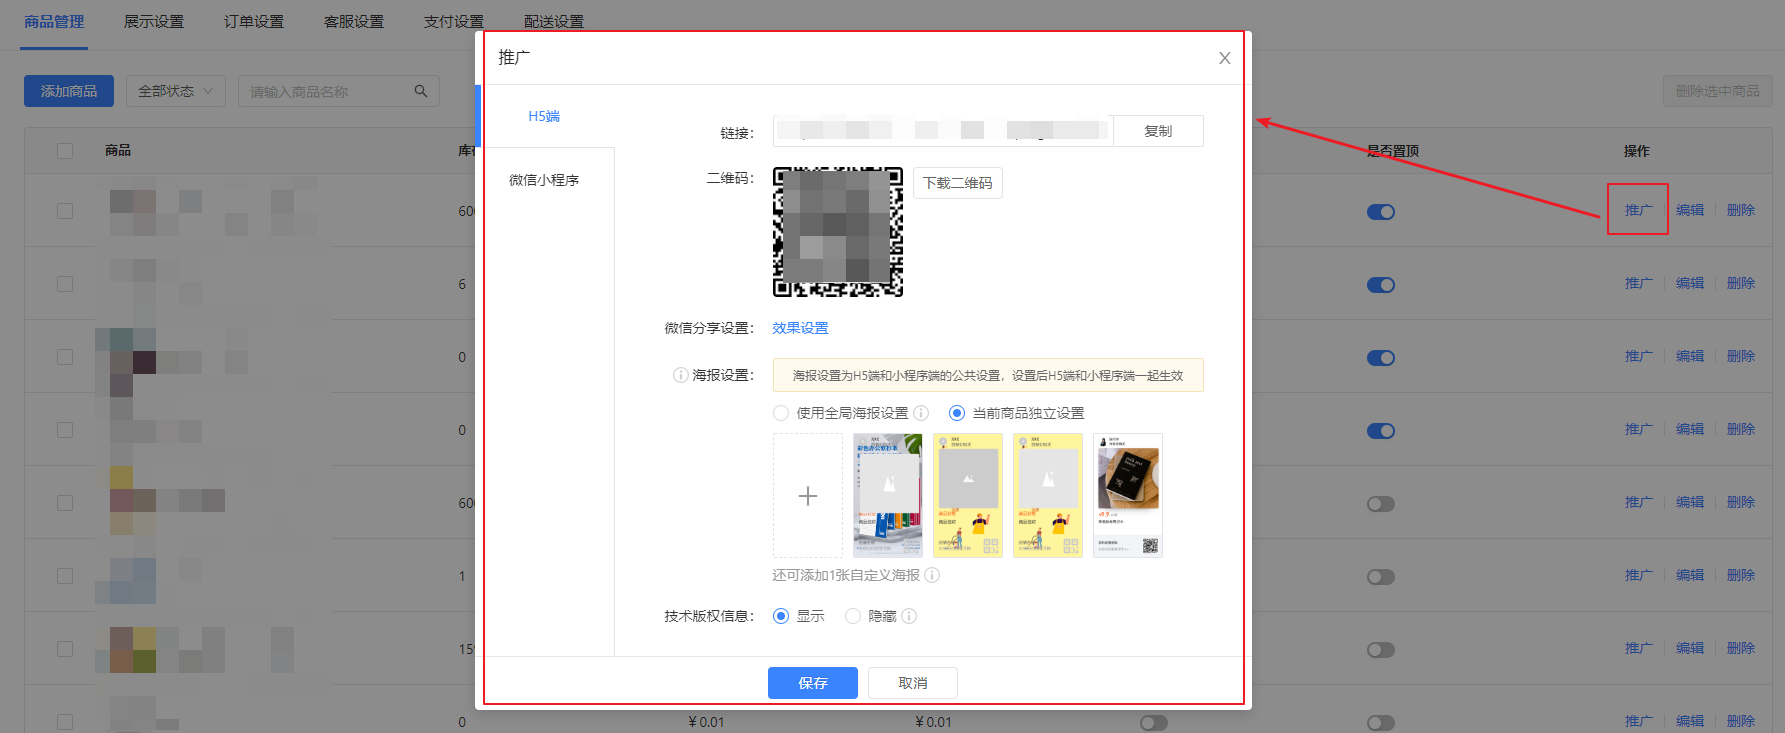The image size is (1785, 733).
Task: Click the search magnifier icon in product name field
Action: [421, 91]
